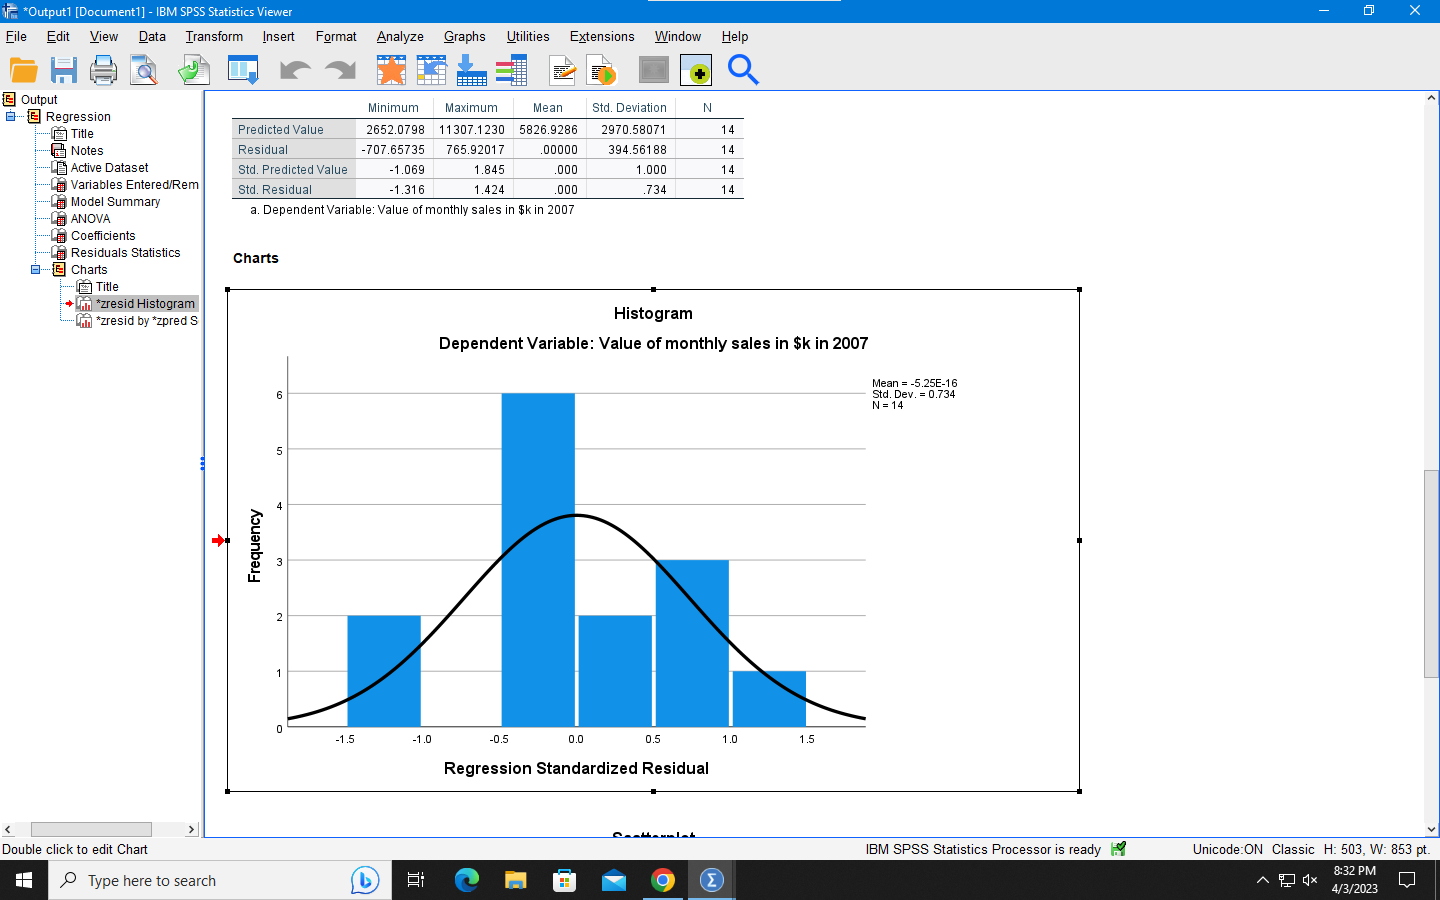1440x900 pixels.
Task: Recall recently used dialogs via star icon
Action: coord(391,70)
